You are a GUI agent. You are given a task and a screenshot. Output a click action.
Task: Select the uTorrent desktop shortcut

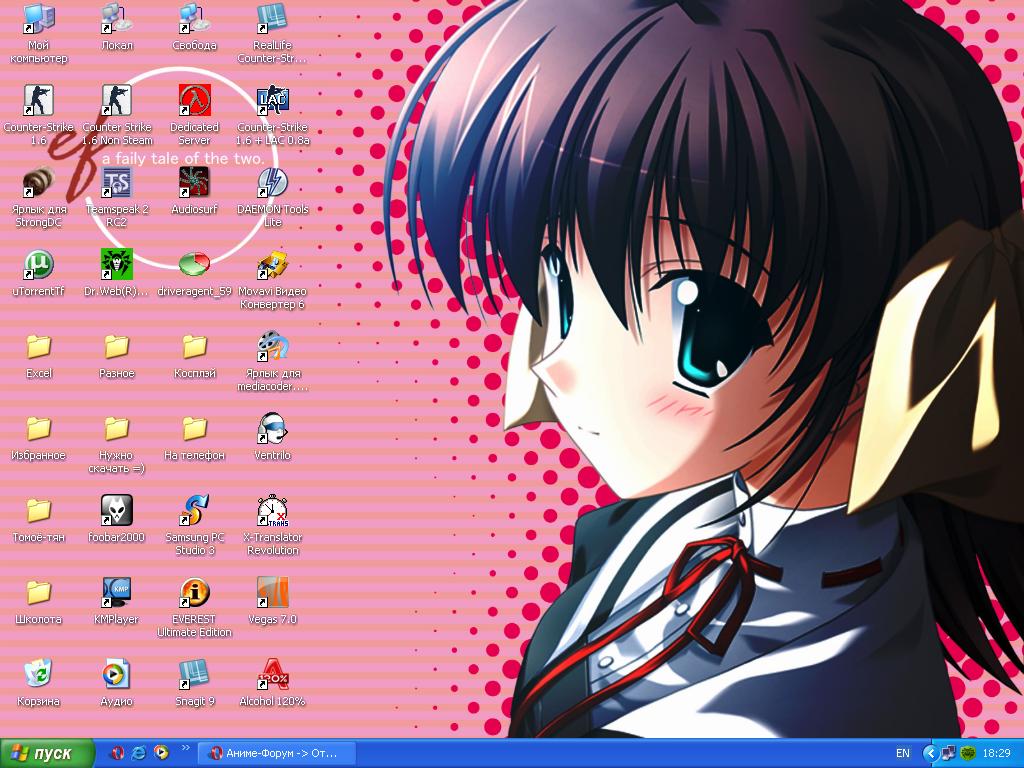(x=38, y=265)
